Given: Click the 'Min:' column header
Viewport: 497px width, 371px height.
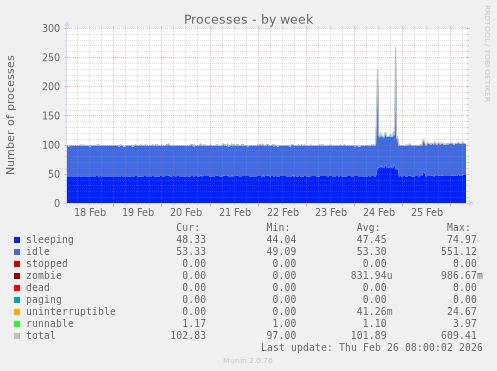Looking at the screenshot, I should point(278,228).
